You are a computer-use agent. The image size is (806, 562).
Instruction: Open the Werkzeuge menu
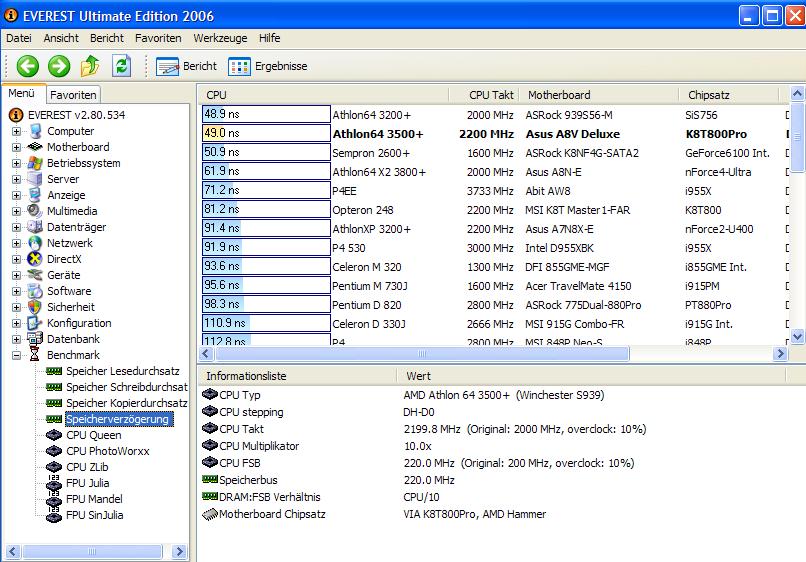[x=220, y=38]
